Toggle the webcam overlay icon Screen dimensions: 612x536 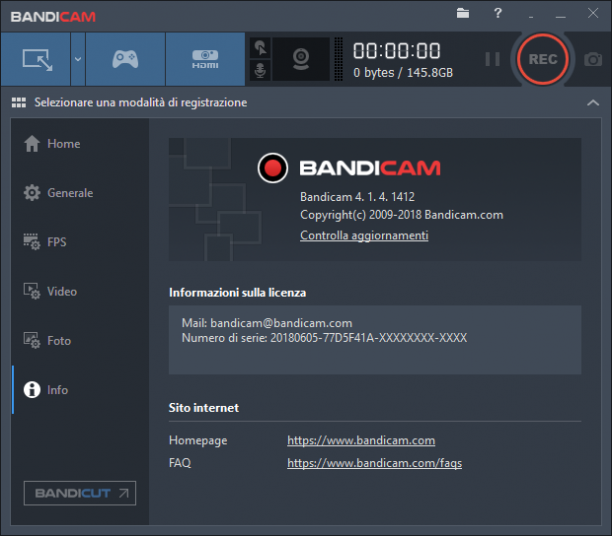(301, 59)
